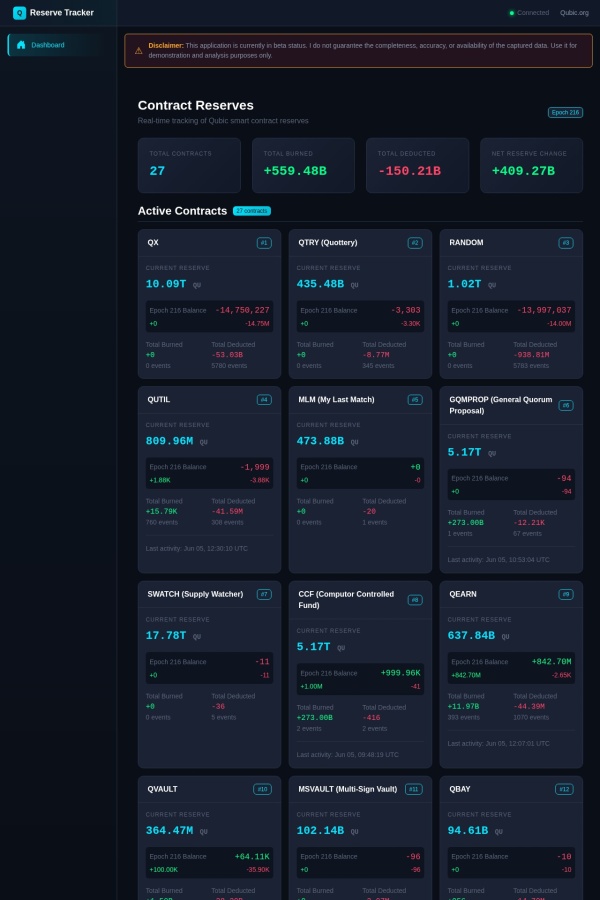
Task: Select QX total deducted -53.03B
Action: tap(227, 355)
